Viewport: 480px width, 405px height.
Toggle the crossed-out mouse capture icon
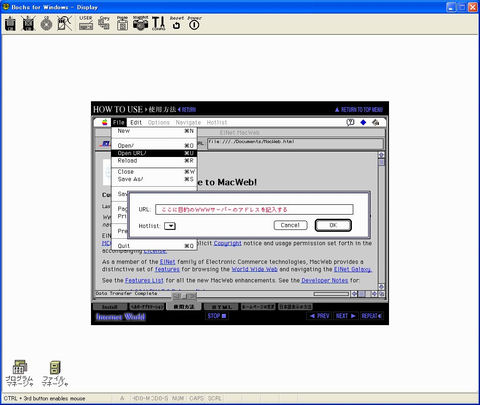click(x=64, y=24)
